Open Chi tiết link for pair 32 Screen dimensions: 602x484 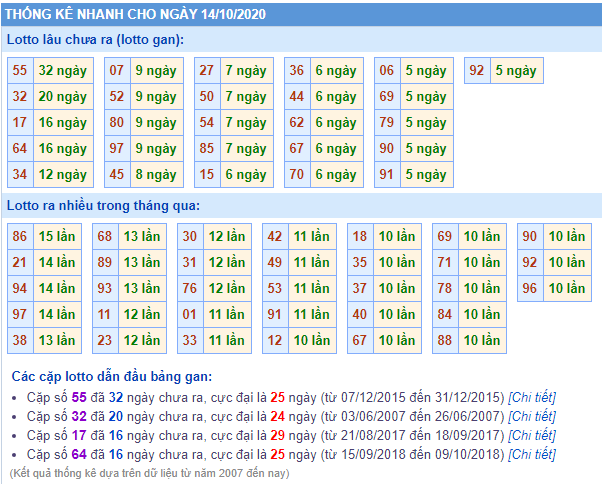531,416
